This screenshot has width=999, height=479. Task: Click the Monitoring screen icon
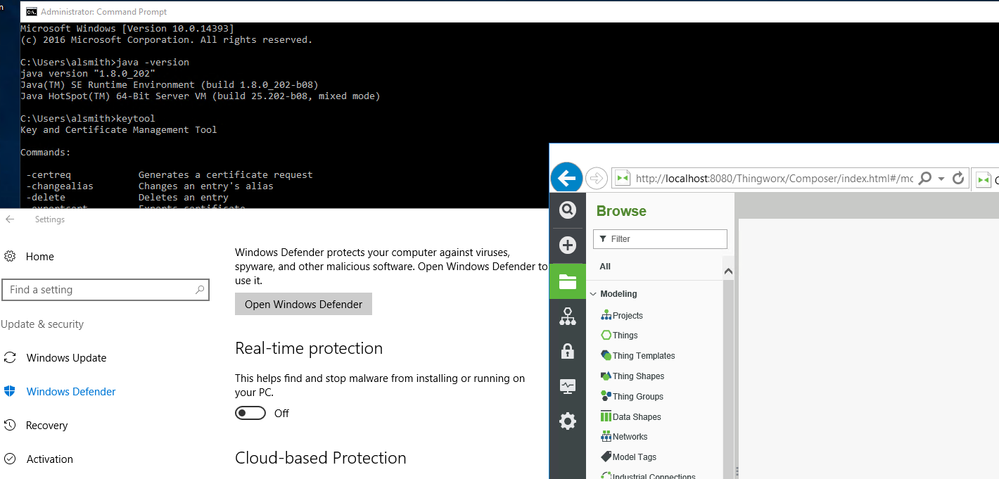[x=567, y=386]
